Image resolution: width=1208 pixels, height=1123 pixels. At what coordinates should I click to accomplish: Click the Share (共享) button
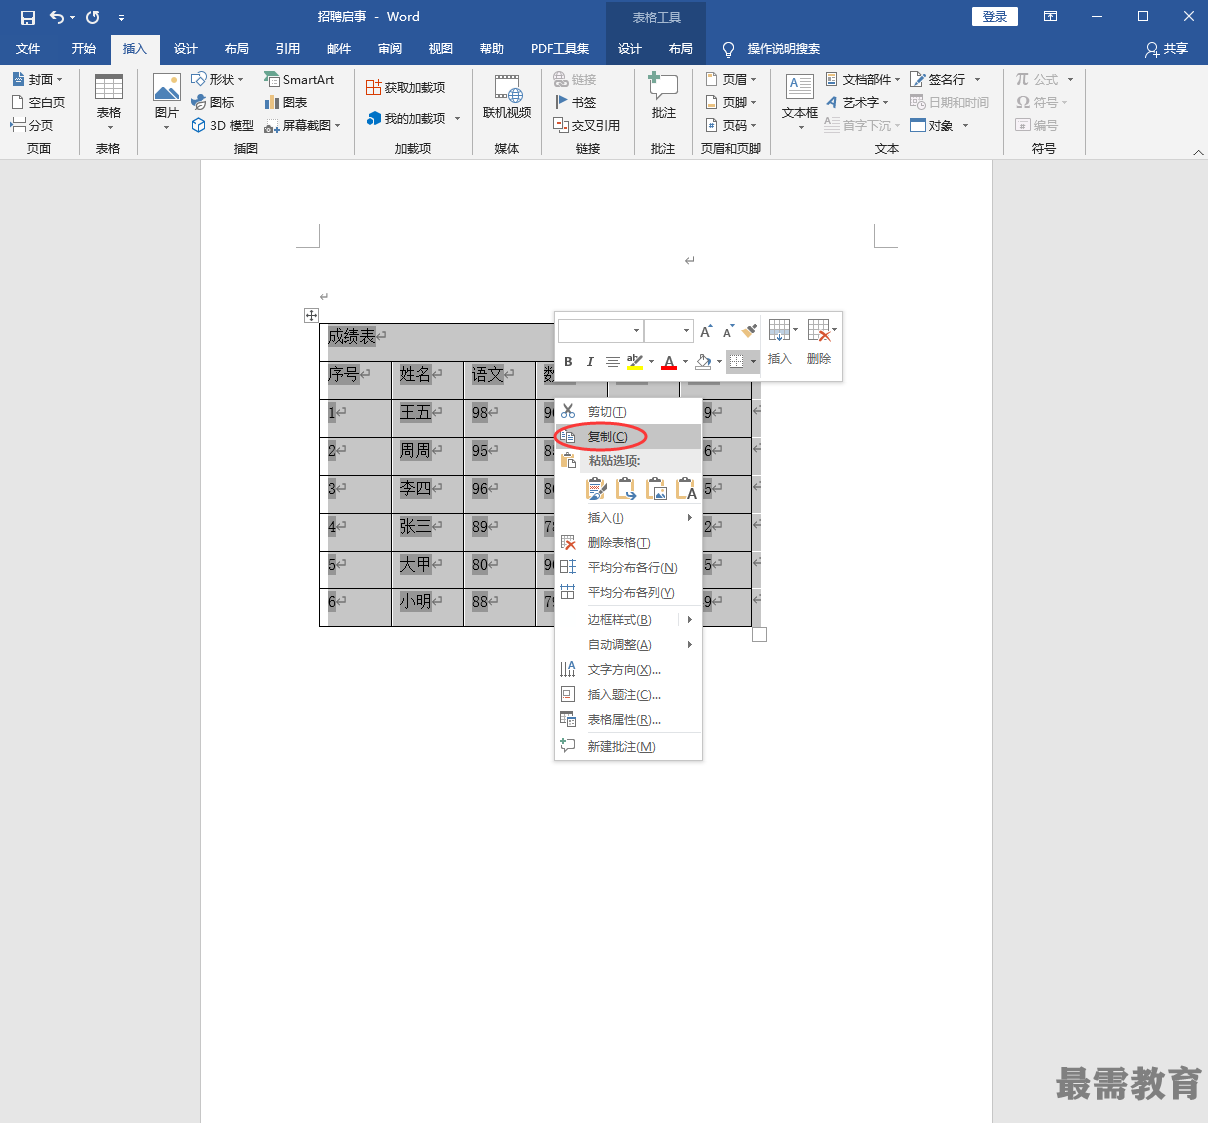[x=1167, y=48]
